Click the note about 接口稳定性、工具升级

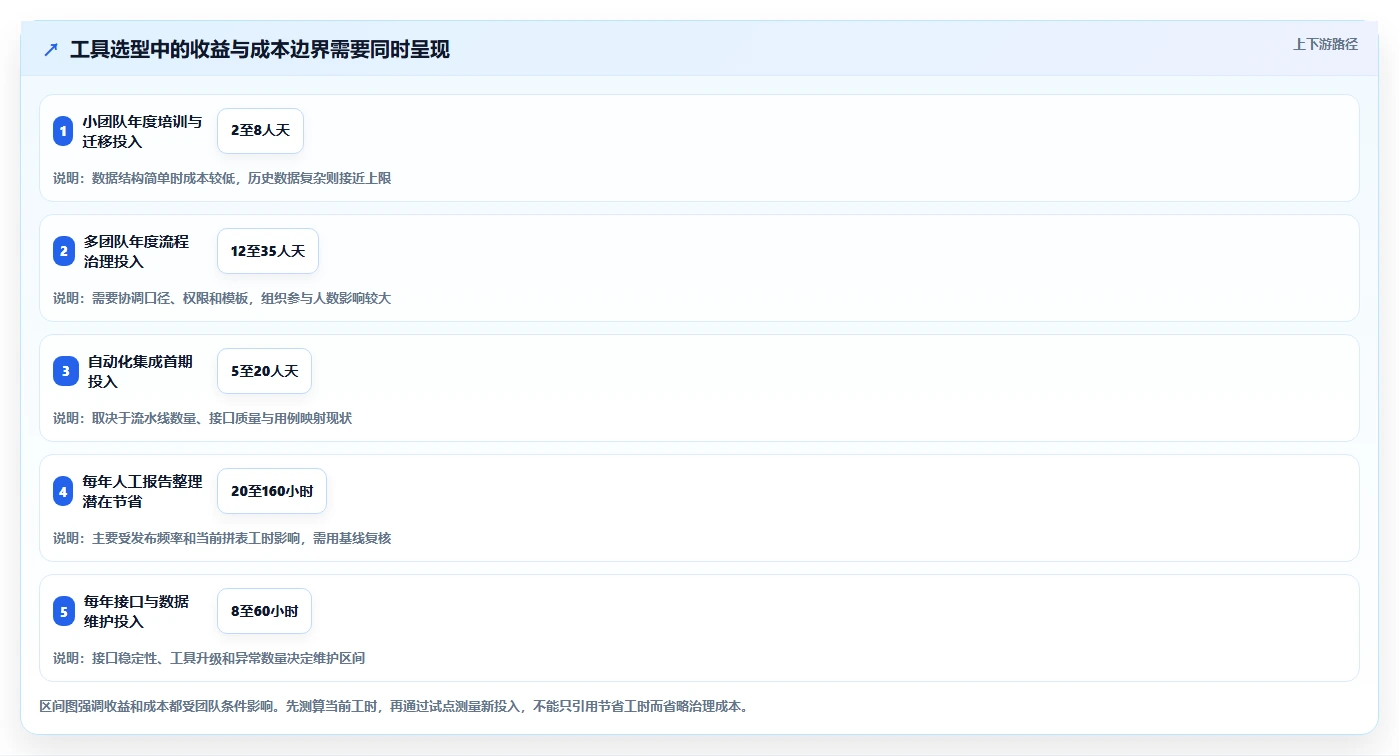(x=209, y=658)
